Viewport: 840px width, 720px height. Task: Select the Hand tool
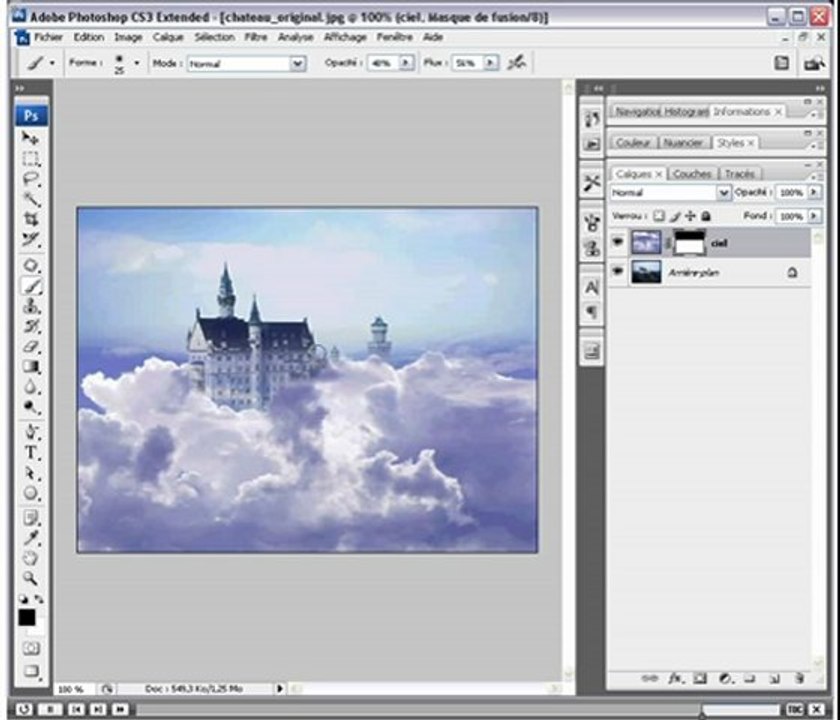[x=31, y=558]
